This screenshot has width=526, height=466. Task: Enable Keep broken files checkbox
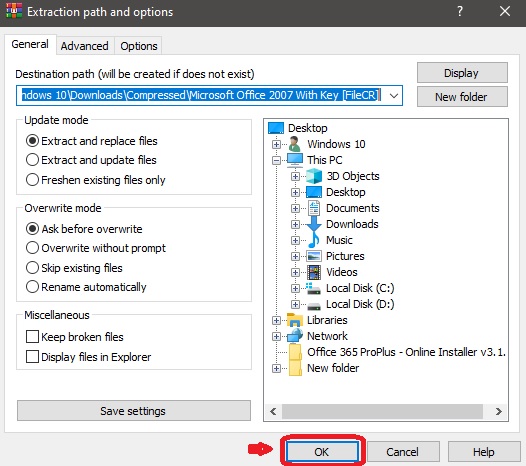tap(32, 336)
